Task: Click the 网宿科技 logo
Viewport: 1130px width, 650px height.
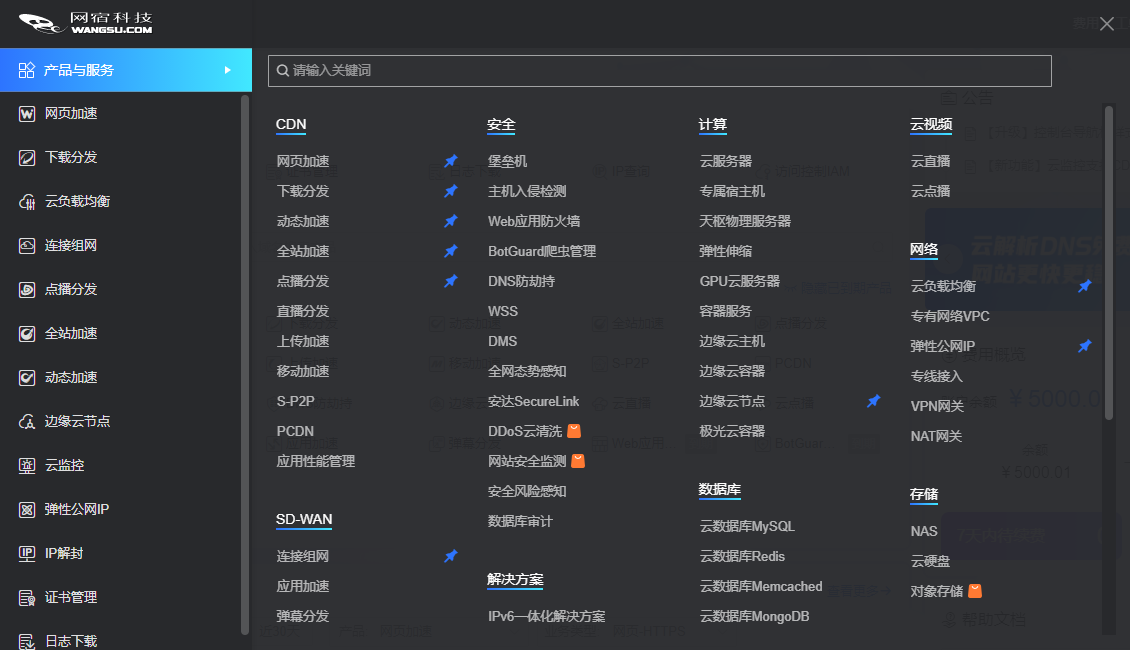Action: click(86, 24)
